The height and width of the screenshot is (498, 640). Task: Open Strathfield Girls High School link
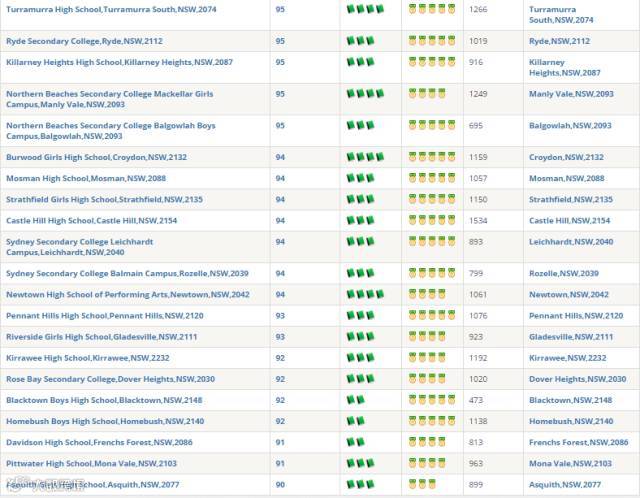pyautogui.click(x=104, y=200)
